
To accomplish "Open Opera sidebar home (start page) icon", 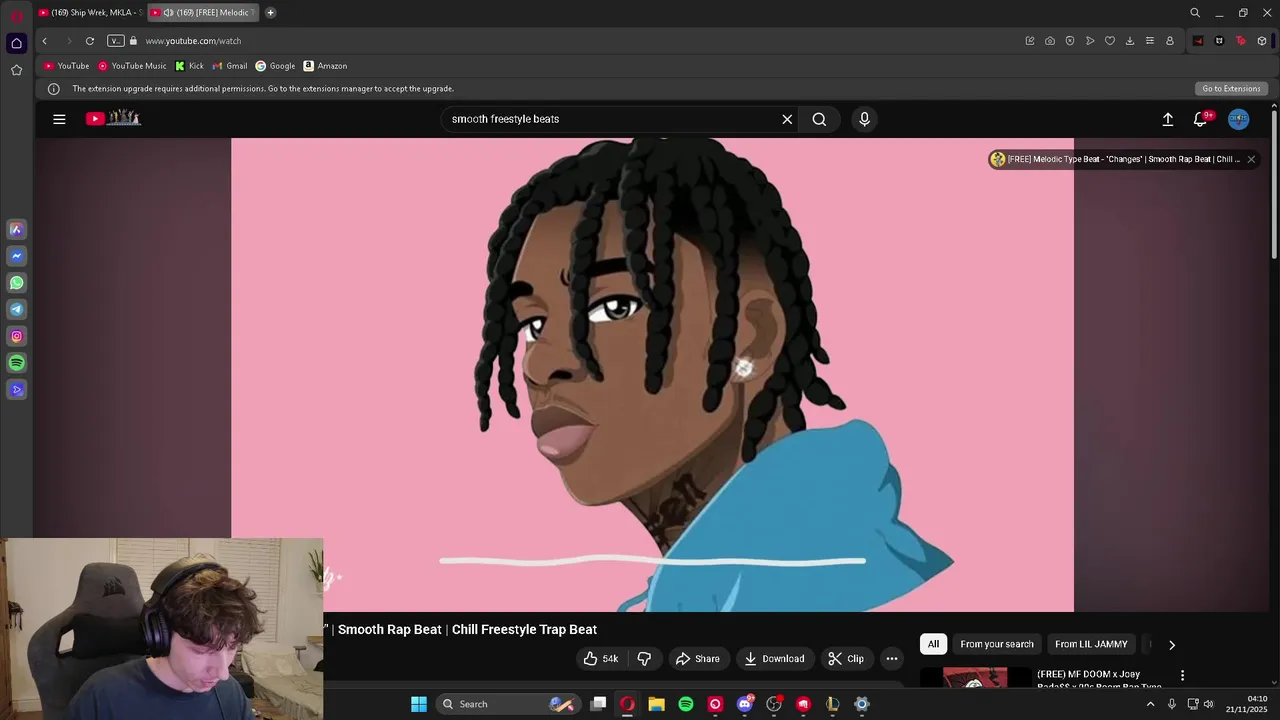I will 16,43.
